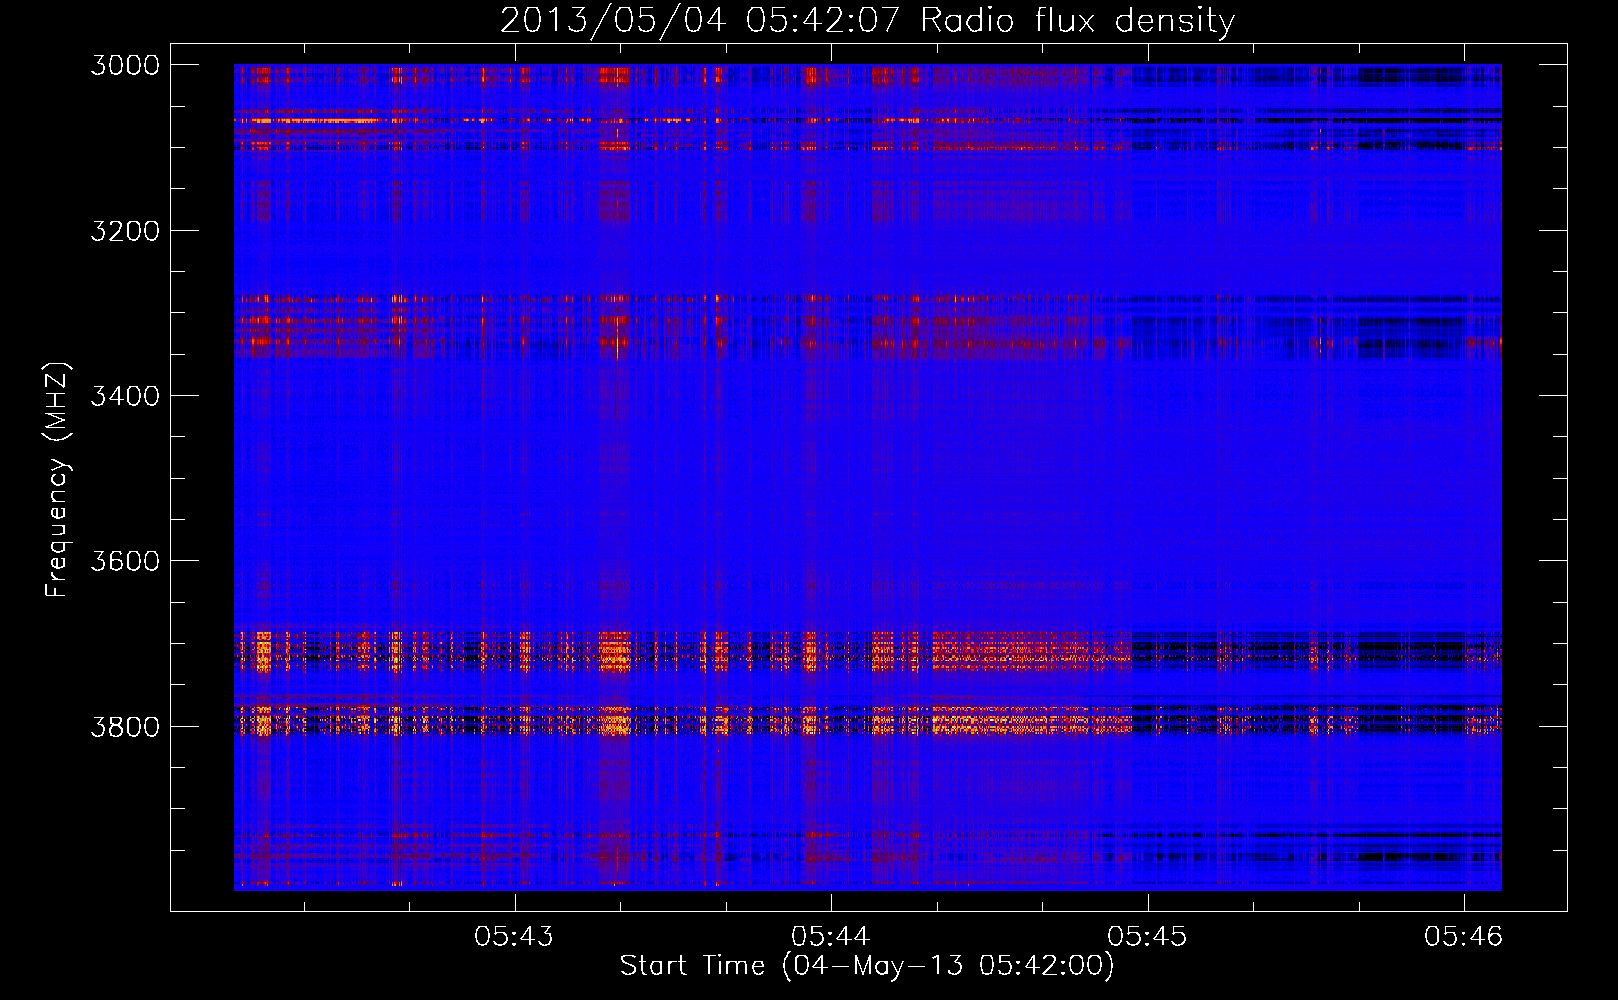Click the plot title showing 2013/05/04 05:42:07

point(867,21)
